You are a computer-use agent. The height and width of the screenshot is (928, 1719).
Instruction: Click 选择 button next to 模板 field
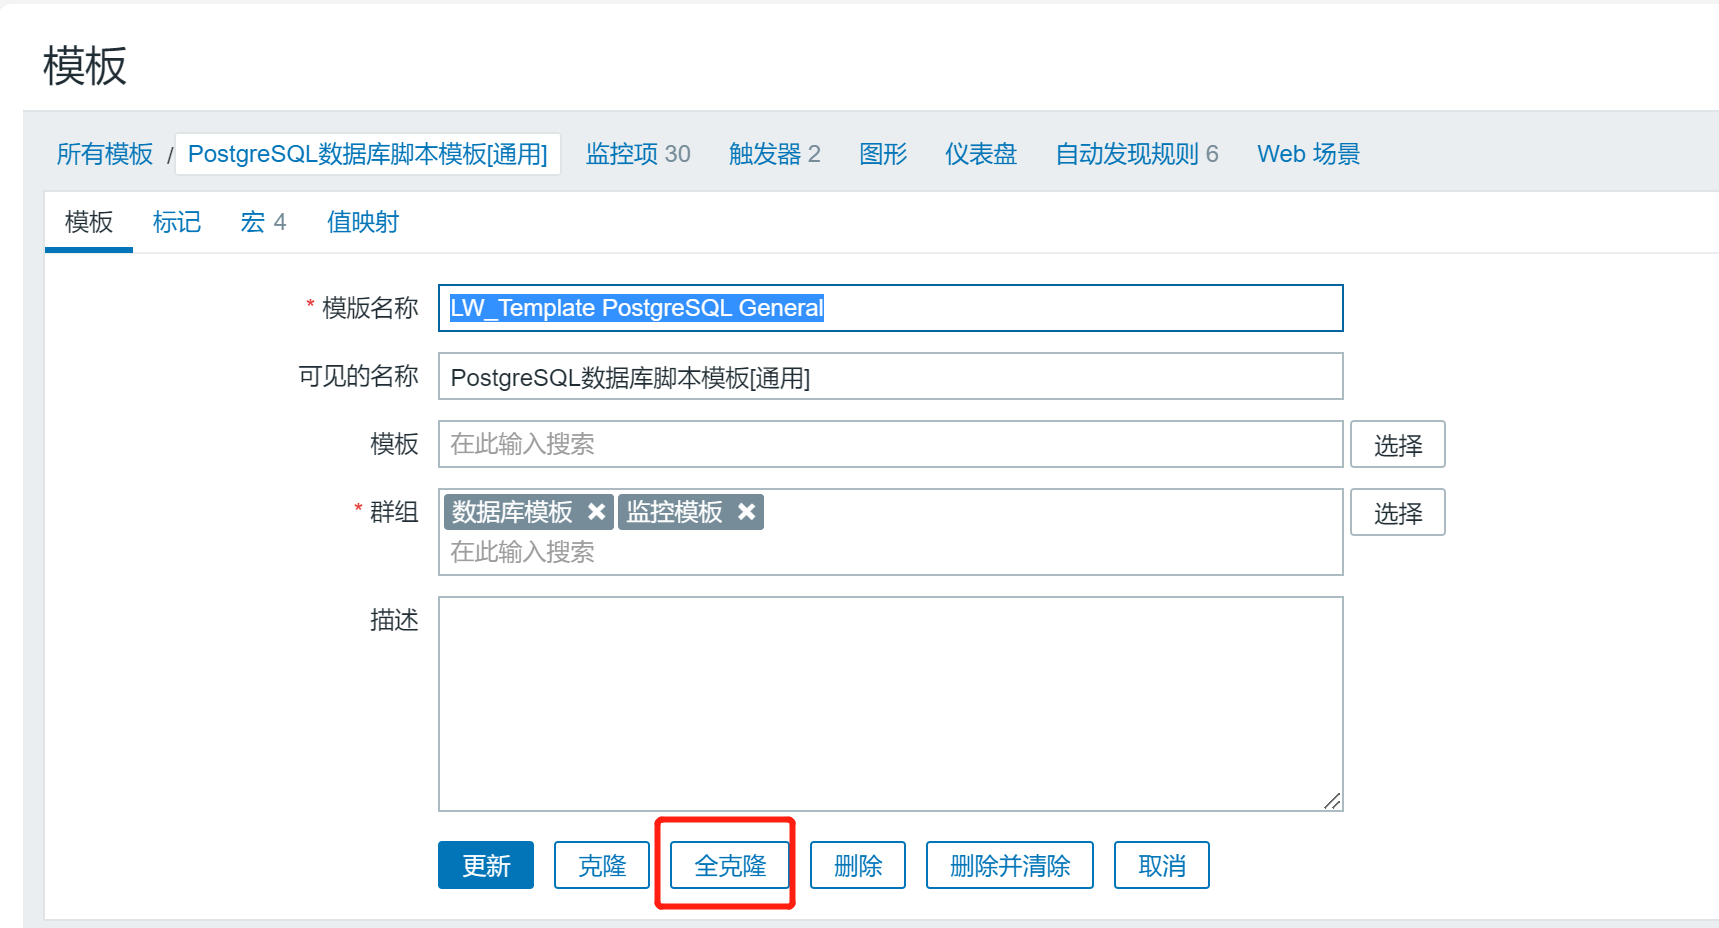pos(1398,444)
